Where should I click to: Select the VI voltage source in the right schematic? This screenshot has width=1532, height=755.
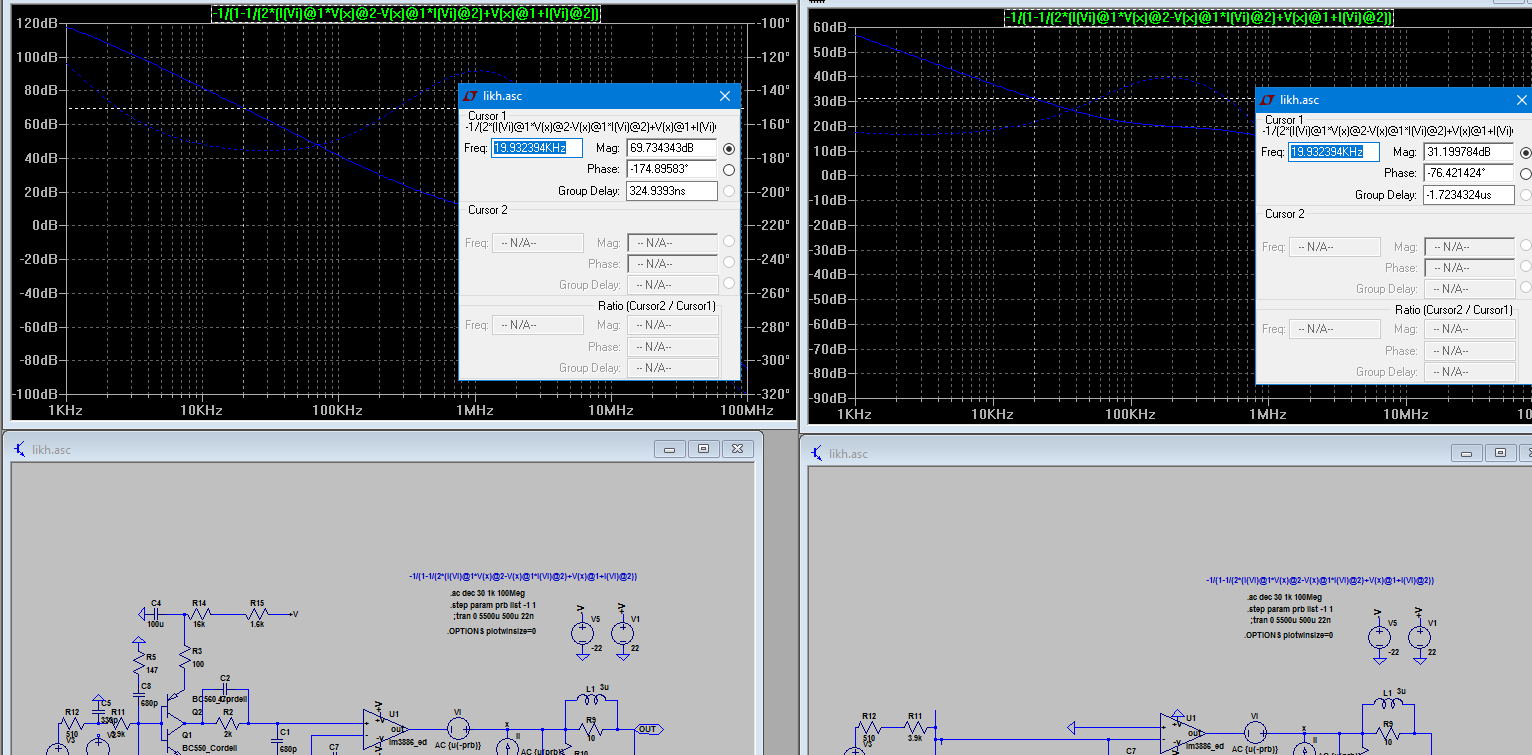1254,732
